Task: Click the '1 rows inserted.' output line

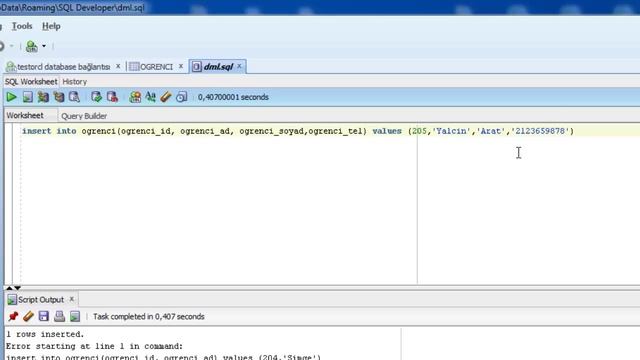Action: point(45,334)
